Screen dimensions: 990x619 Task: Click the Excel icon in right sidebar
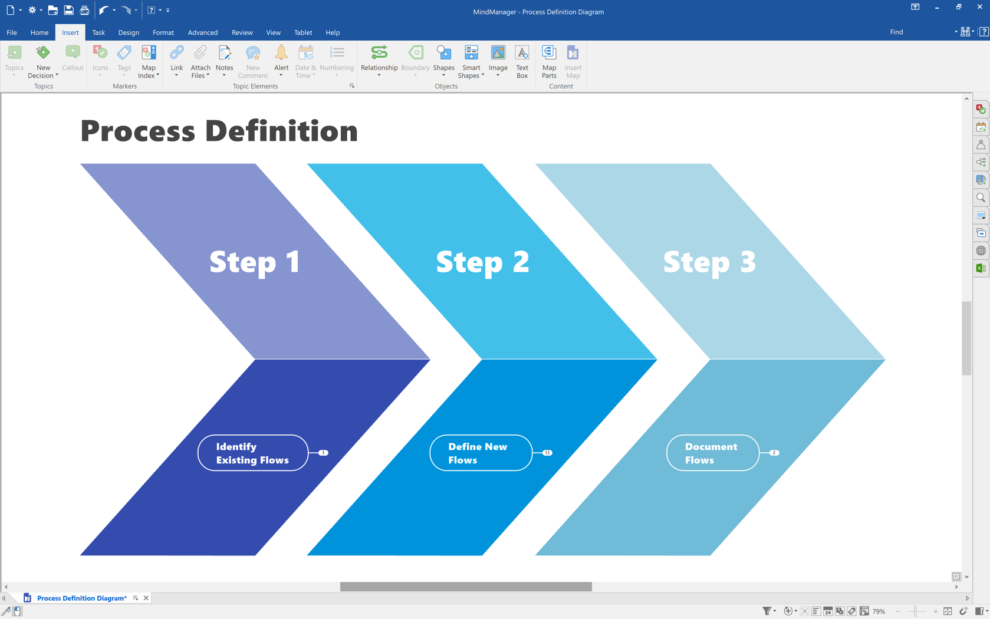coord(981,268)
